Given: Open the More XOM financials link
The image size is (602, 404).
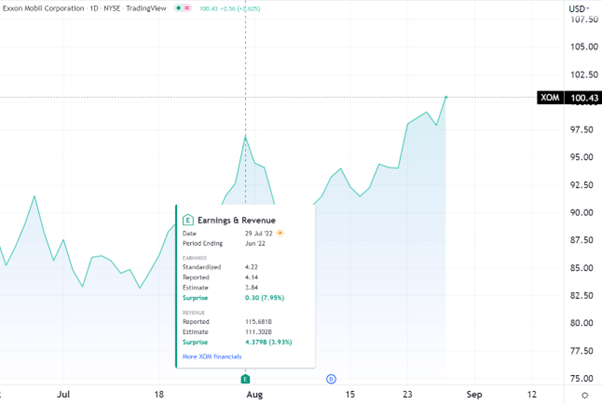Looking at the screenshot, I should click(x=212, y=357).
